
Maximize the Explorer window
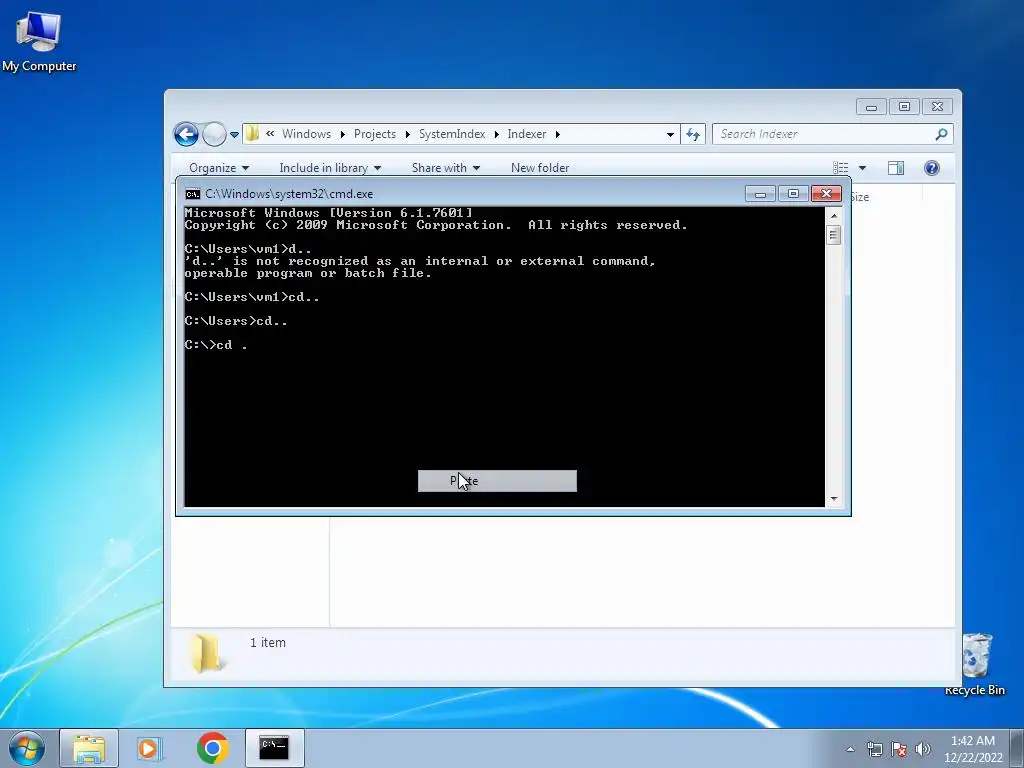click(904, 106)
